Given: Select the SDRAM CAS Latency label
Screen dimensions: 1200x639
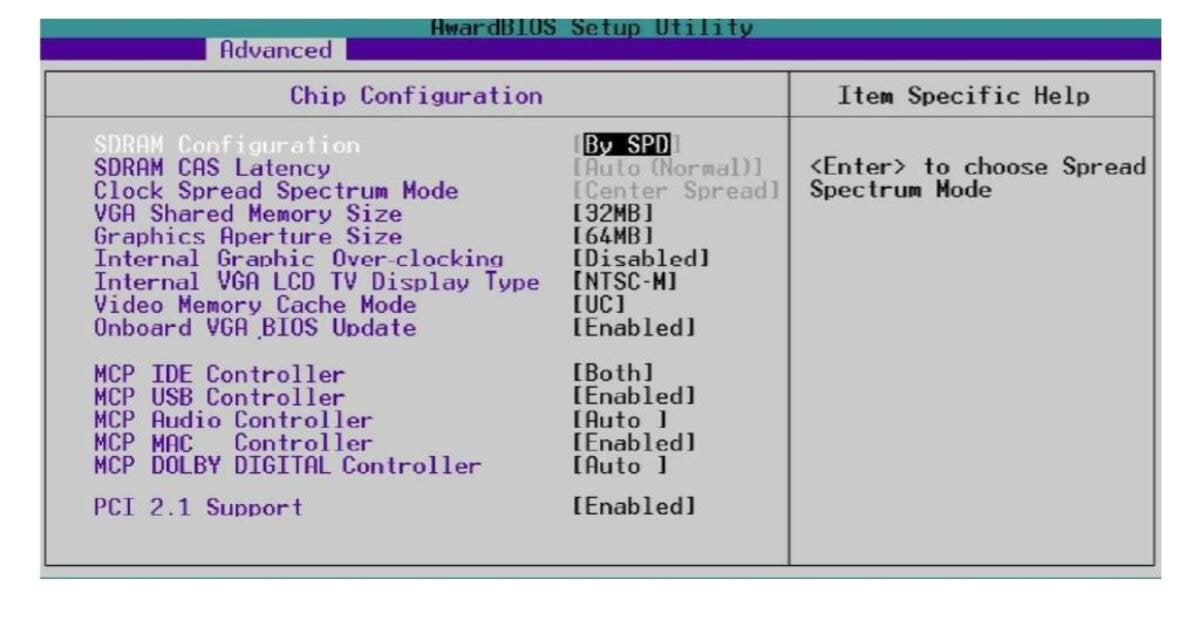Looking at the screenshot, I should (x=212, y=168).
